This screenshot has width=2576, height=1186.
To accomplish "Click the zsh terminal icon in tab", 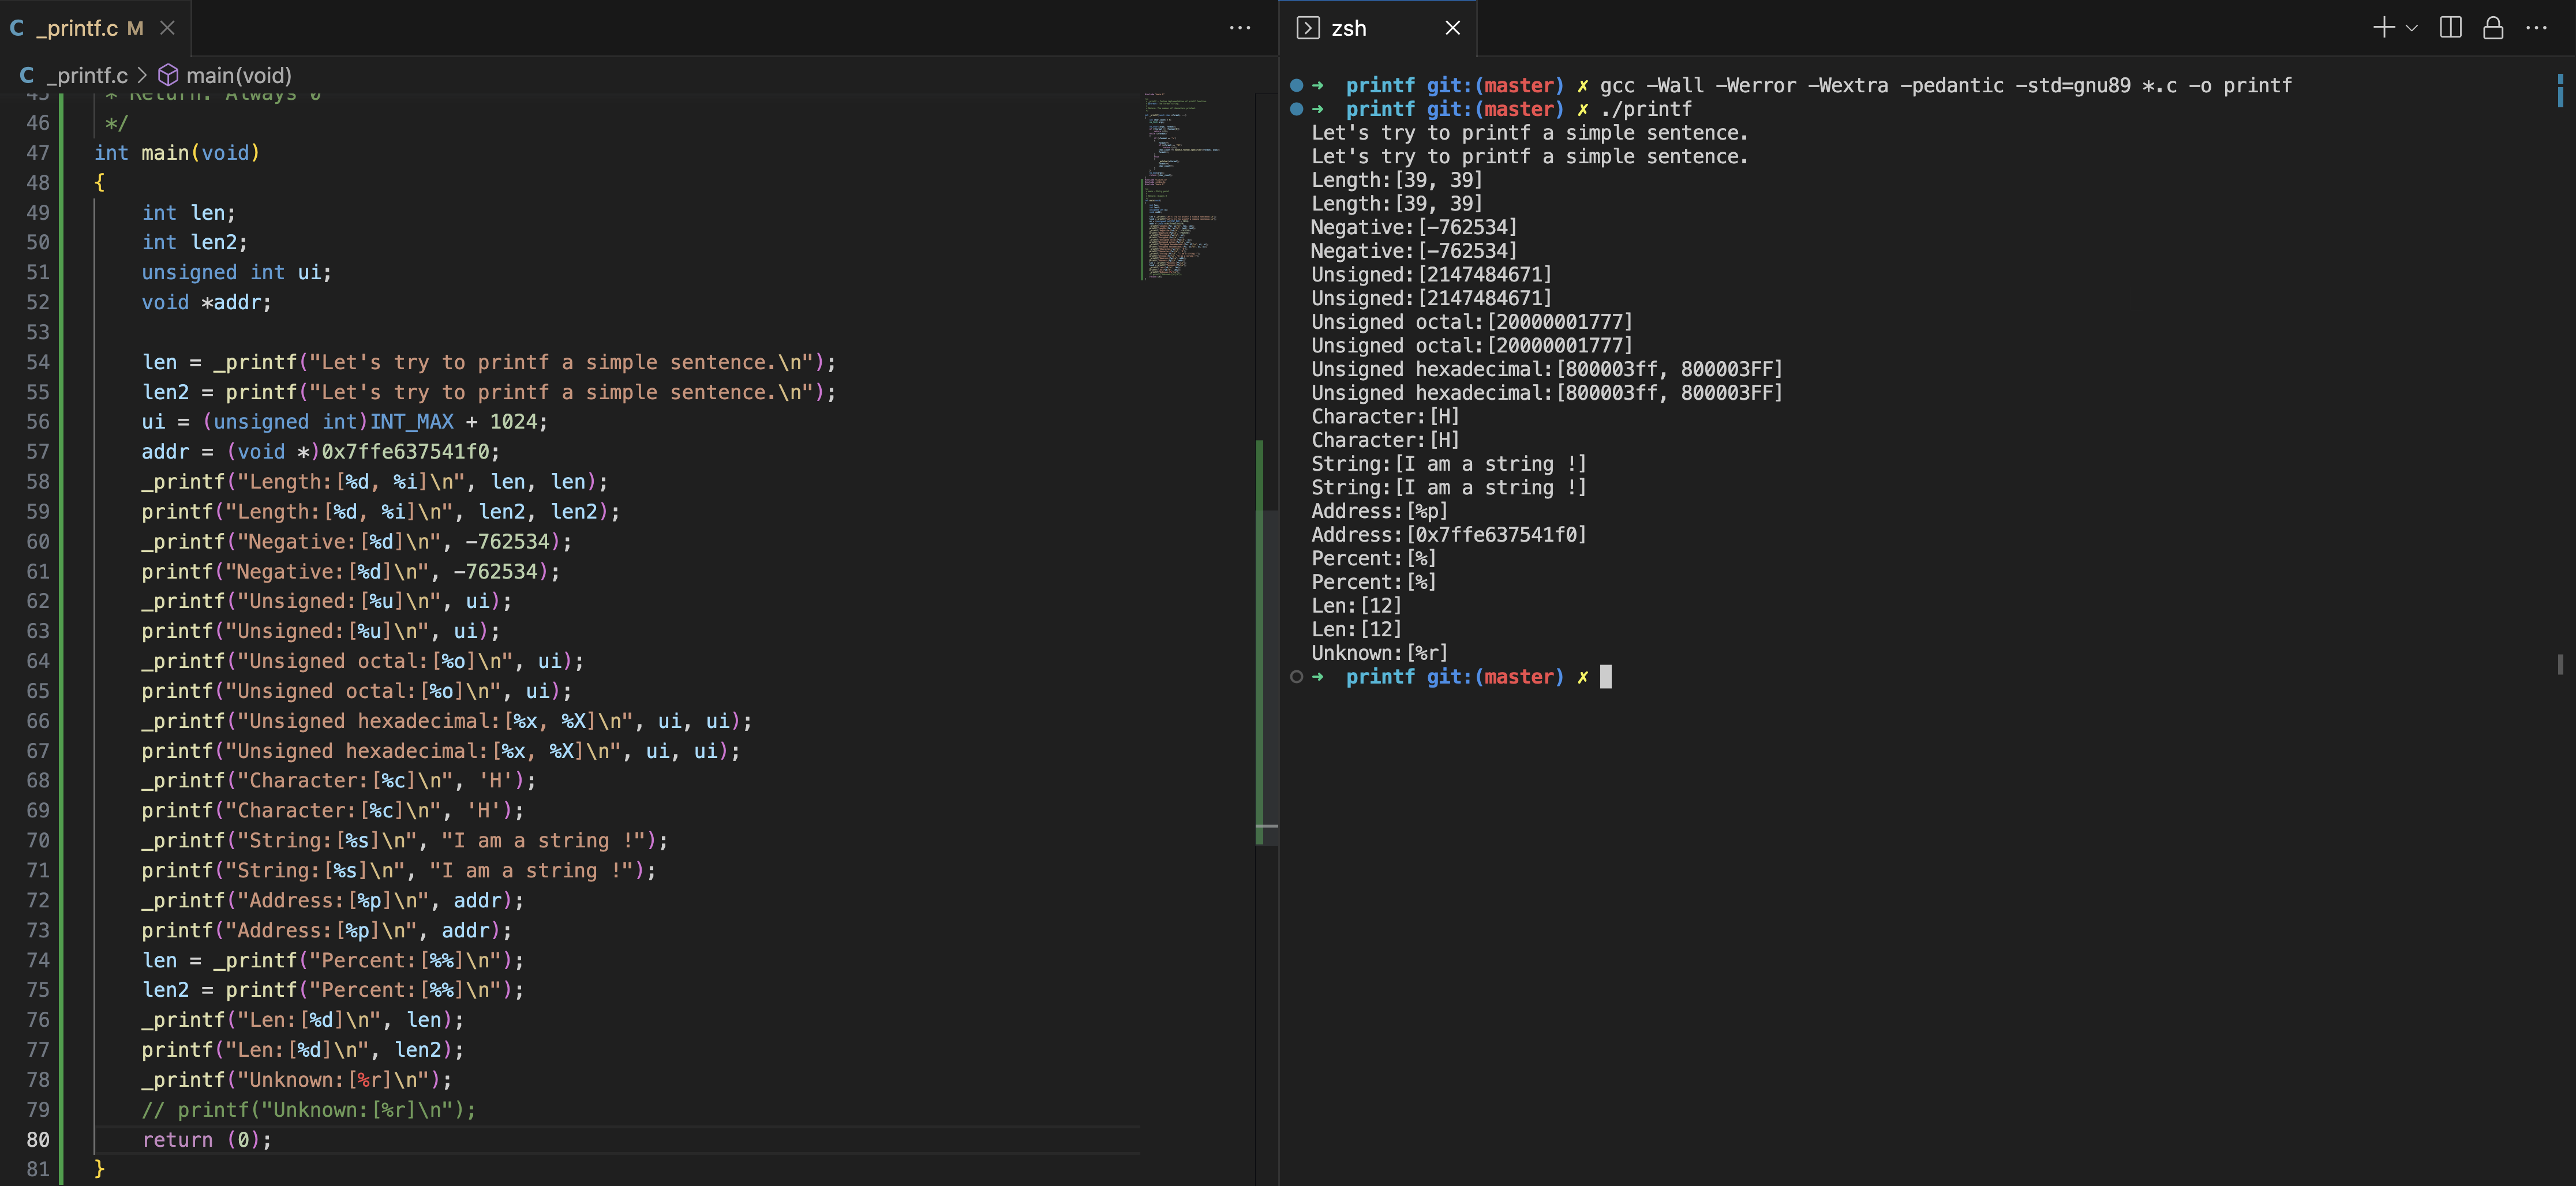I will (x=1308, y=28).
